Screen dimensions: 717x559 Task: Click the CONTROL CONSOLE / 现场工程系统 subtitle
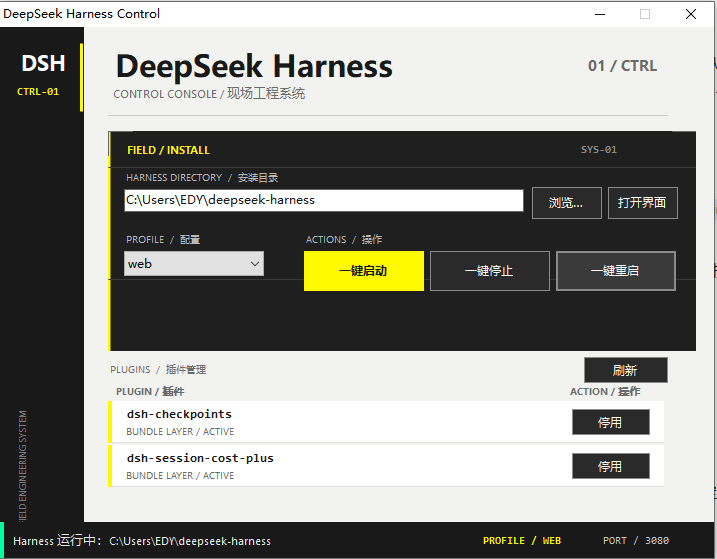pos(209,94)
